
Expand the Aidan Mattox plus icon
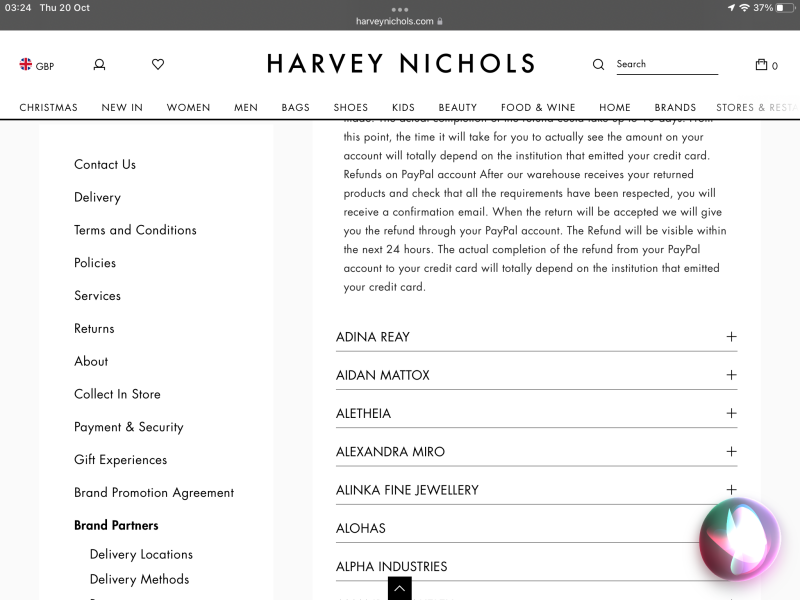click(x=731, y=375)
